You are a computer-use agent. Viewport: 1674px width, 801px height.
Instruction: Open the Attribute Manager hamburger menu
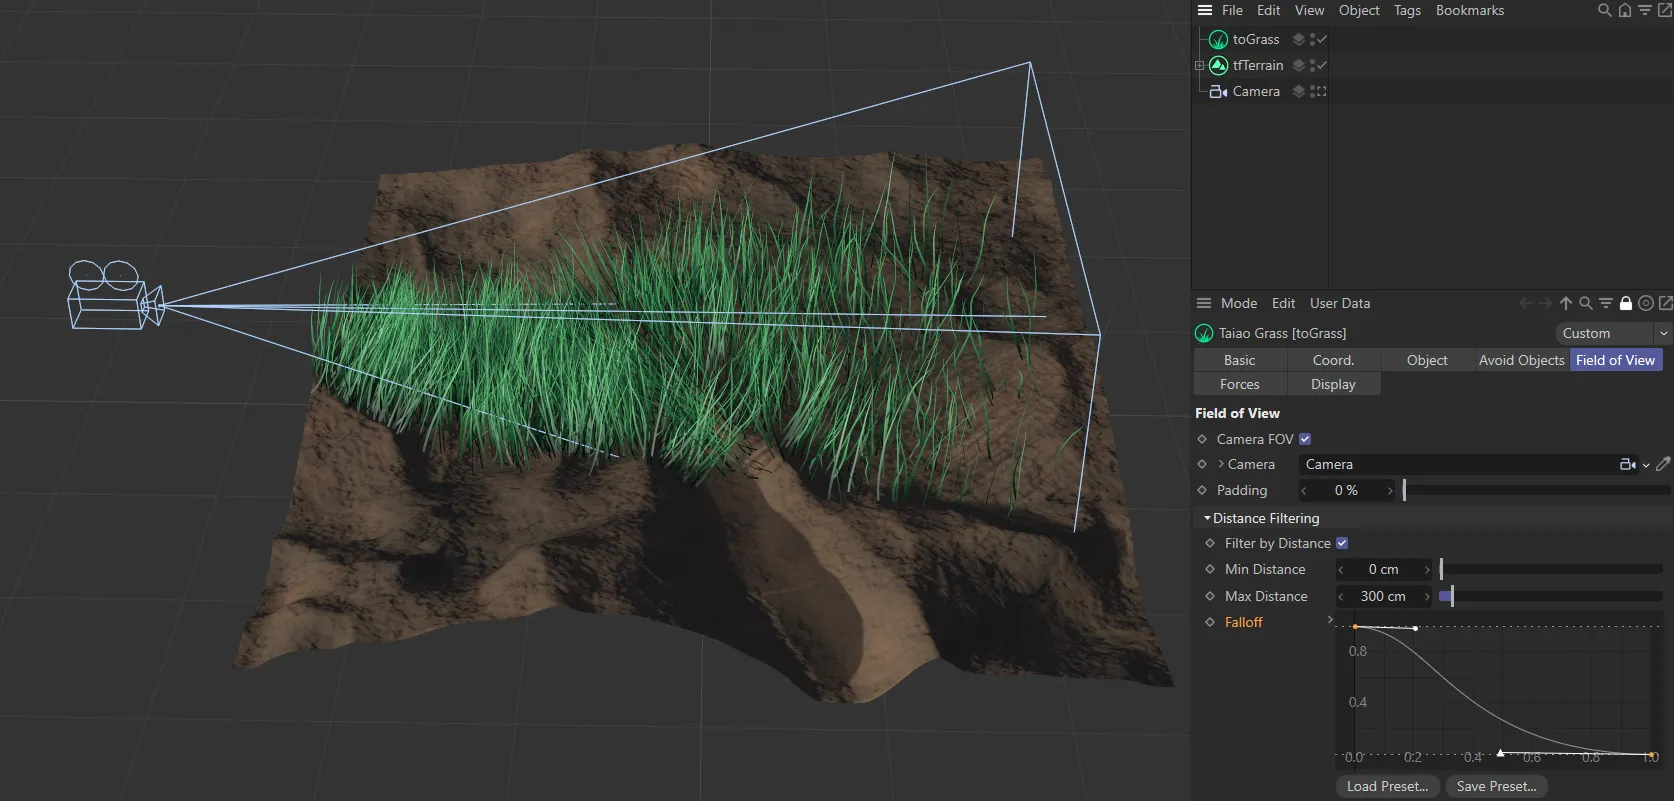pyautogui.click(x=1204, y=303)
